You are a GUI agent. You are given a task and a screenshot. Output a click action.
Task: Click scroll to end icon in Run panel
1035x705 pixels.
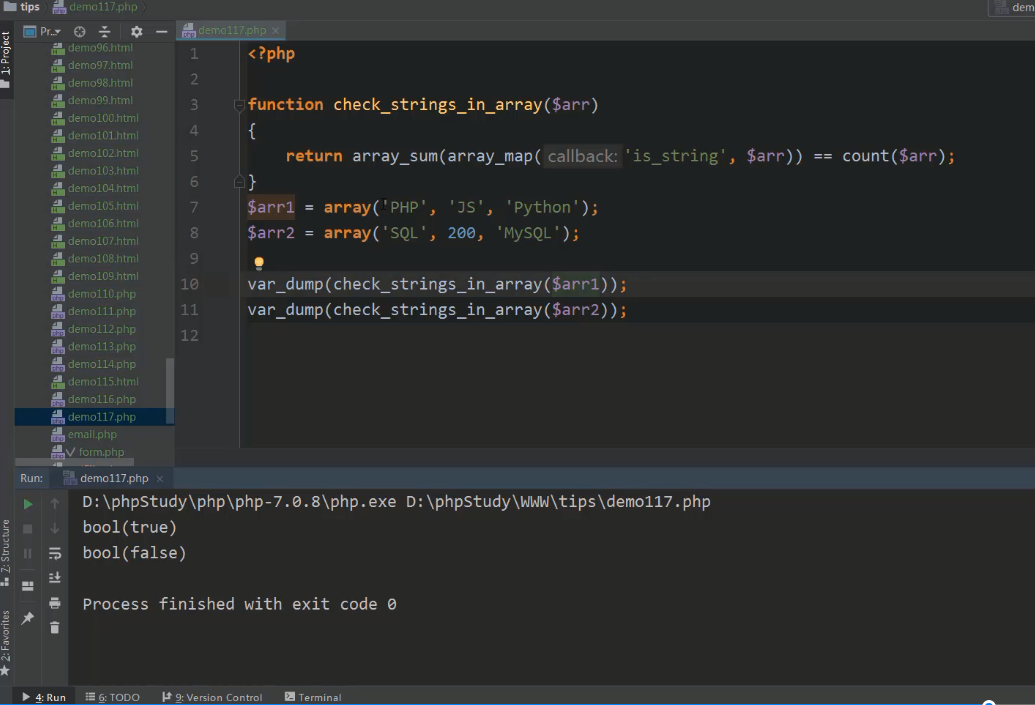coord(55,578)
